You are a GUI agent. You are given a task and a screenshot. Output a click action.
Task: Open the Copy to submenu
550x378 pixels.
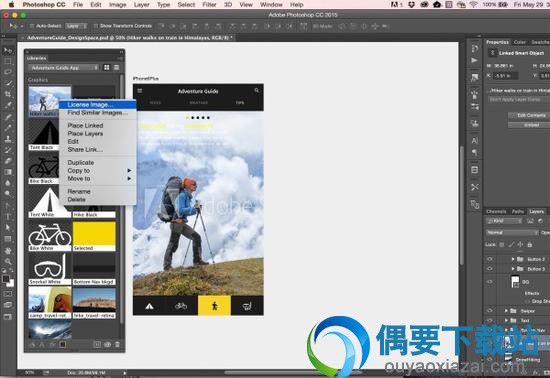[x=98, y=170]
